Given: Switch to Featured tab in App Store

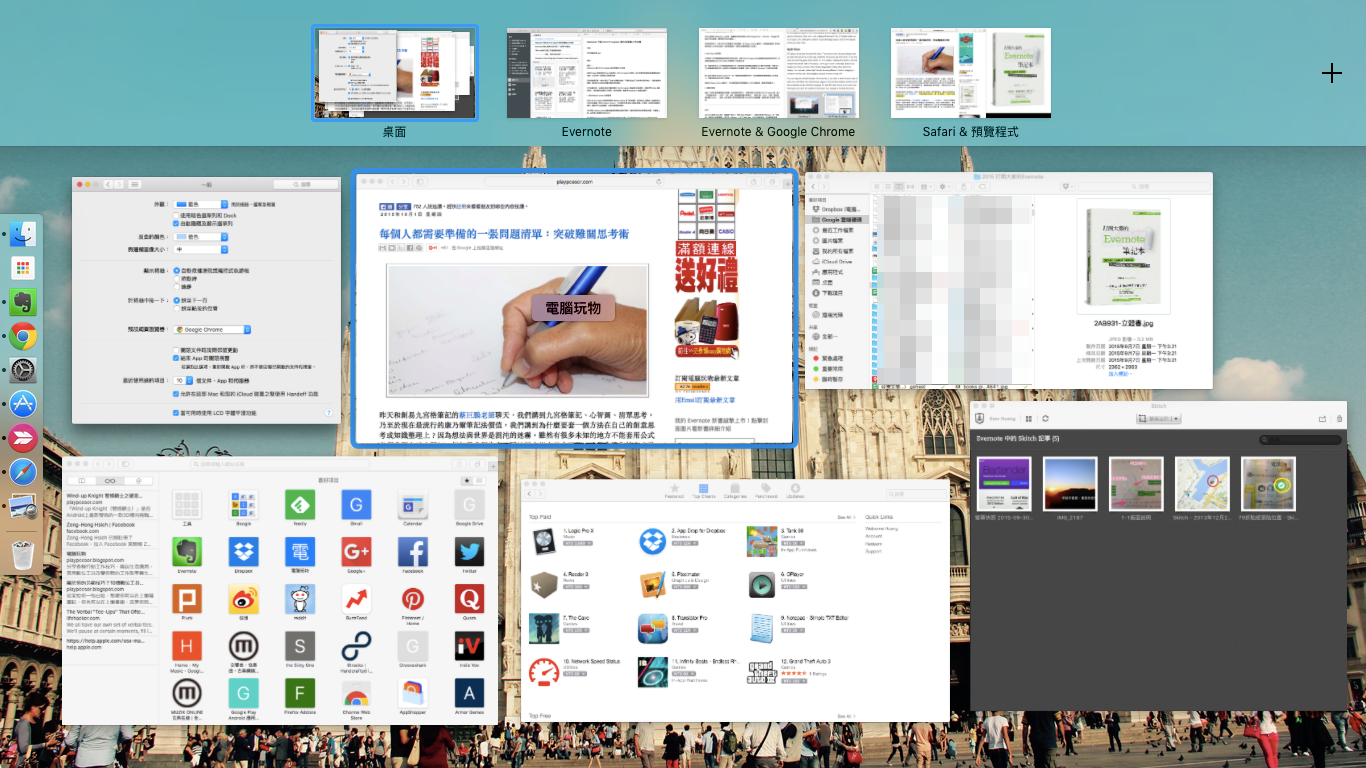Looking at the screenshot, I should 674,491.
